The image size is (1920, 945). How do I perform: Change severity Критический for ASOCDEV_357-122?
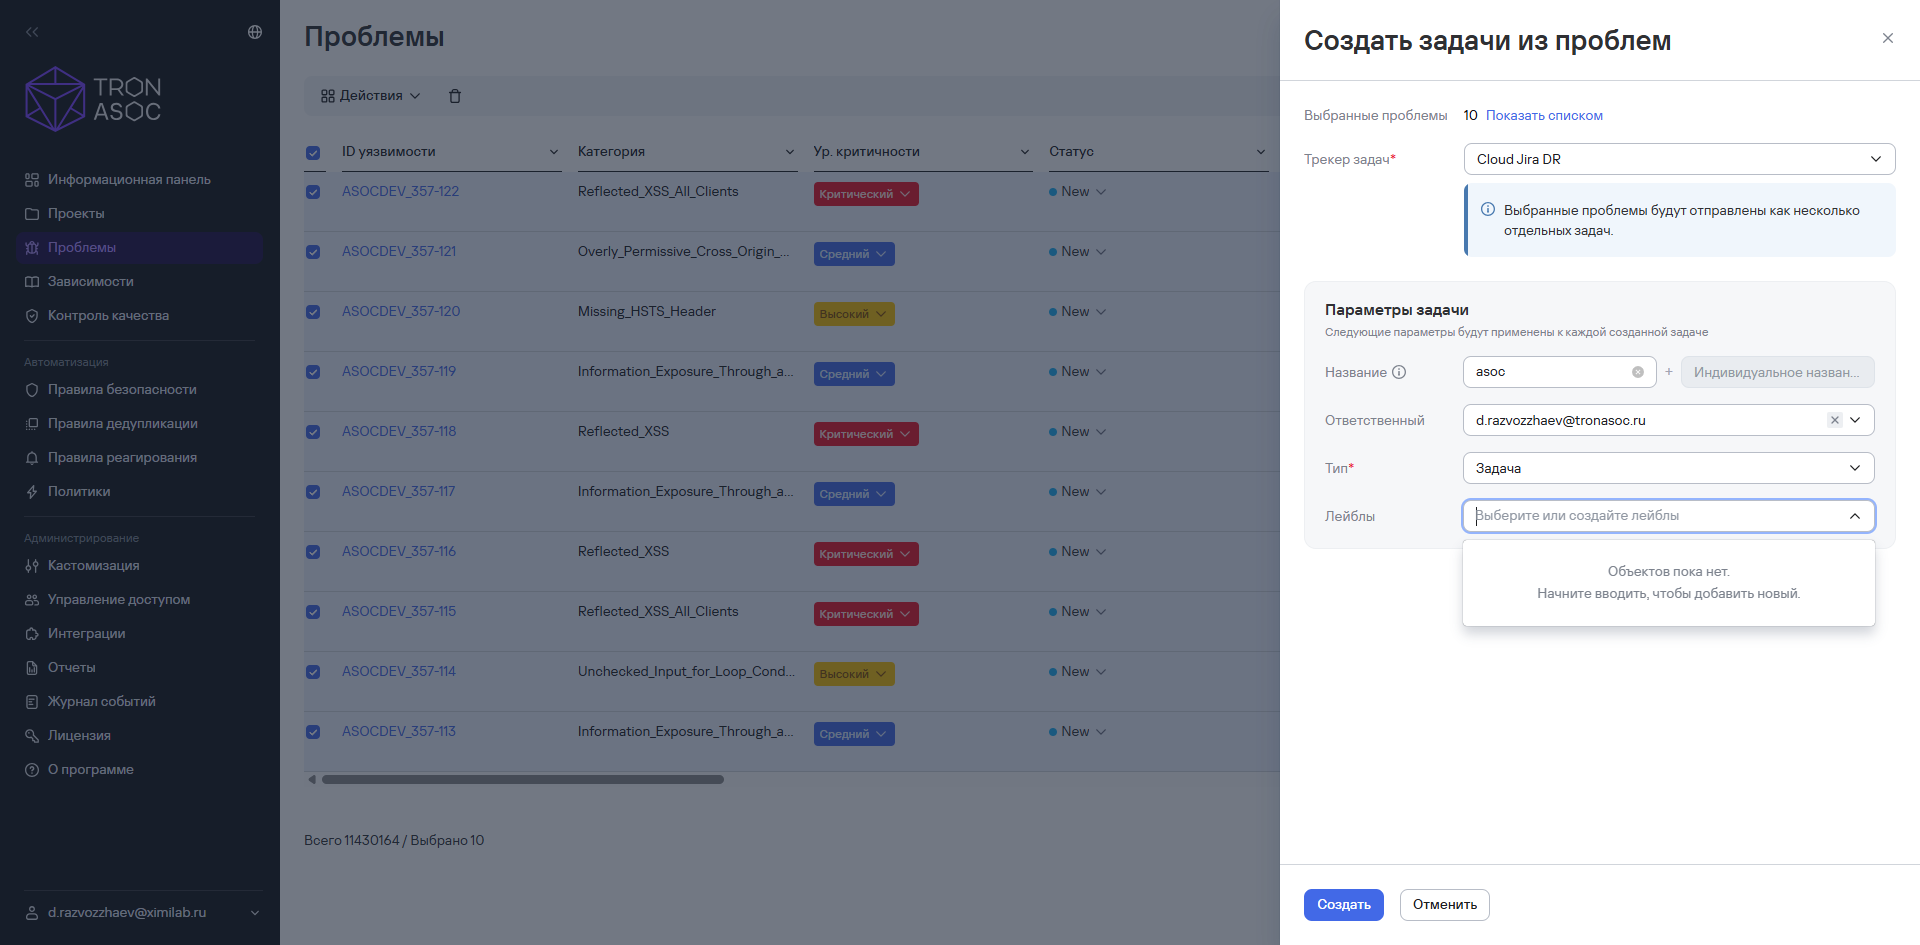(x=866, y=194)
